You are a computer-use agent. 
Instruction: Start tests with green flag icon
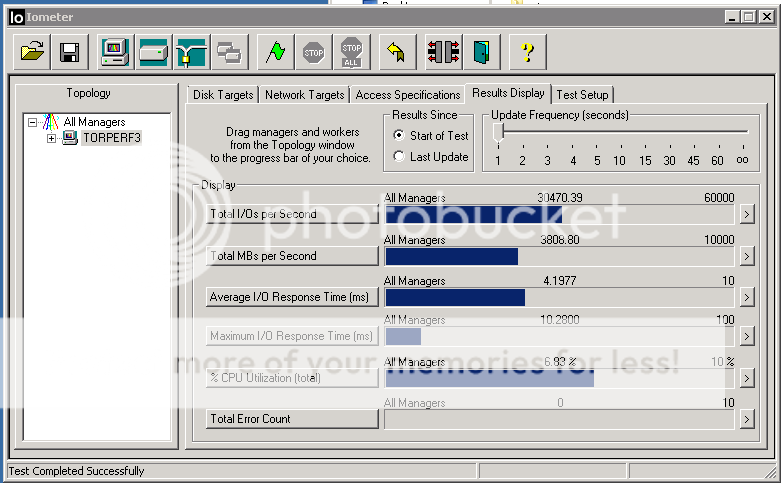coord(275,52)
